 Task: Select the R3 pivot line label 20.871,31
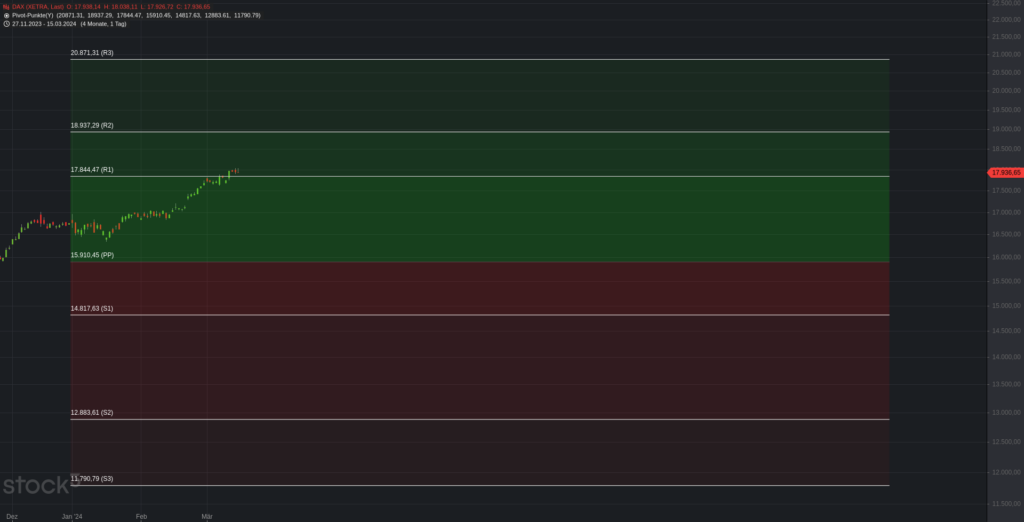click(92, 52)
